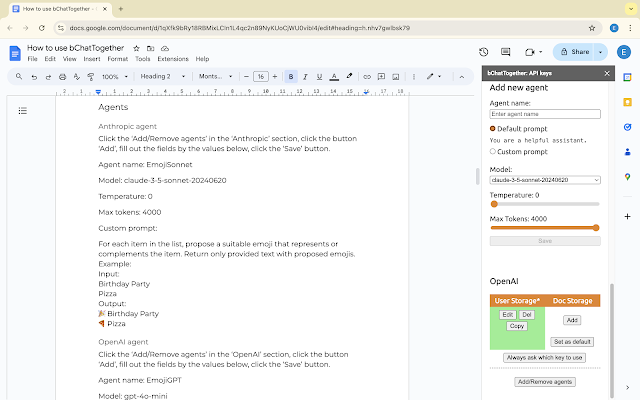The height and width of the screenshot is (400, 640).
Task: Toggle bold formatting
Action: [x=291, y=76]
